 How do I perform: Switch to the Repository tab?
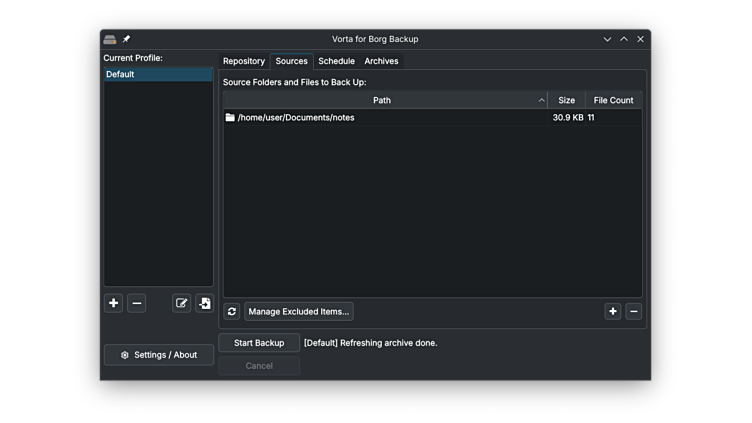pos(244,61)
